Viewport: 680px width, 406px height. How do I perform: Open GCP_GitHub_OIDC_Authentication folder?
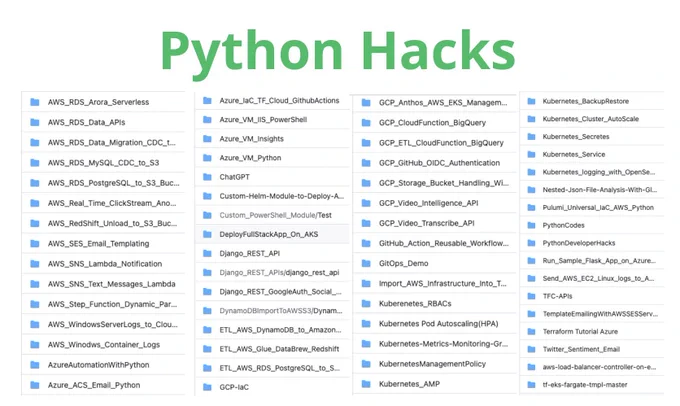click(439, 163)
